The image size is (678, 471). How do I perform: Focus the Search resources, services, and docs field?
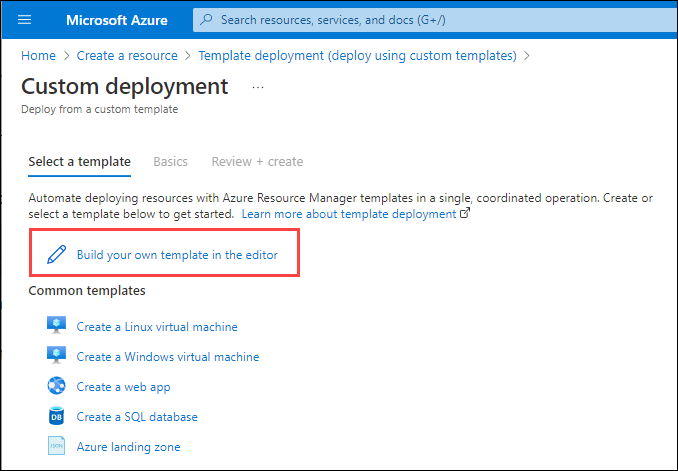point(435,20)
